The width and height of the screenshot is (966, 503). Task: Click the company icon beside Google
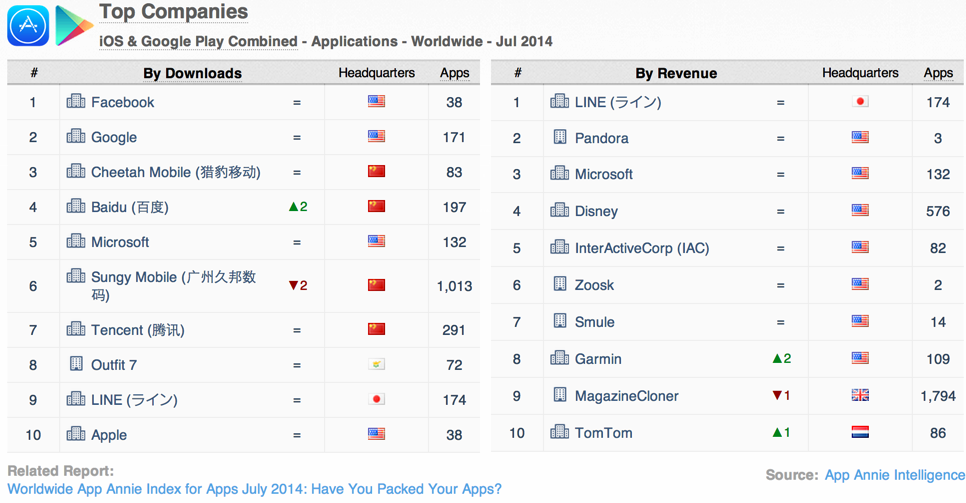pyautogui.click(x=76, y=136)
